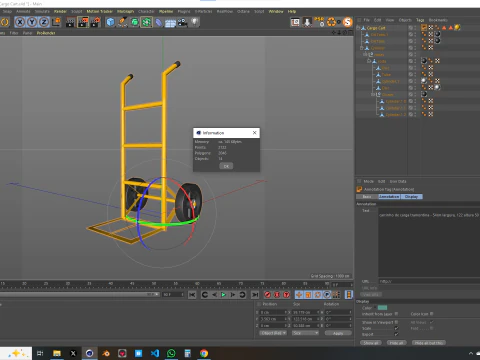Screen dimensions: 480x360
Task: Open the MoGraph menu
Action: tap(125, 11)
